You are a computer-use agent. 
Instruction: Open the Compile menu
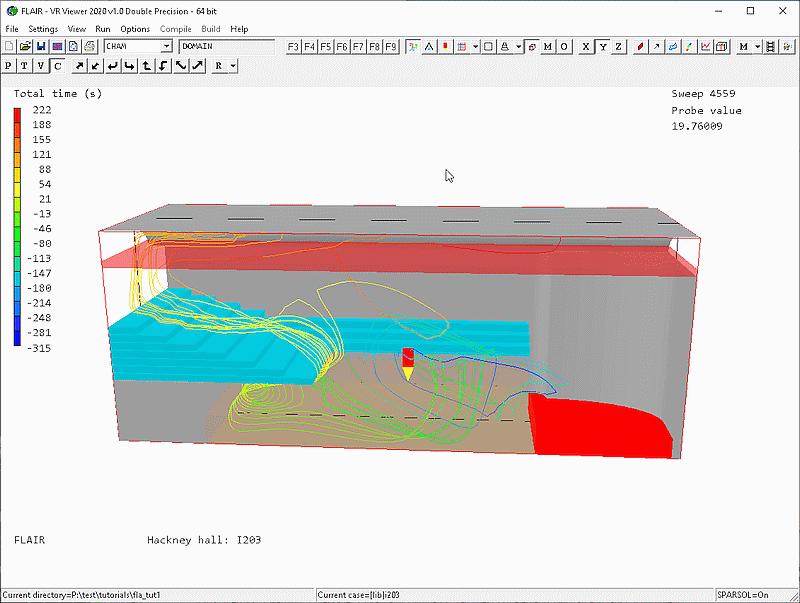point(175,29)
